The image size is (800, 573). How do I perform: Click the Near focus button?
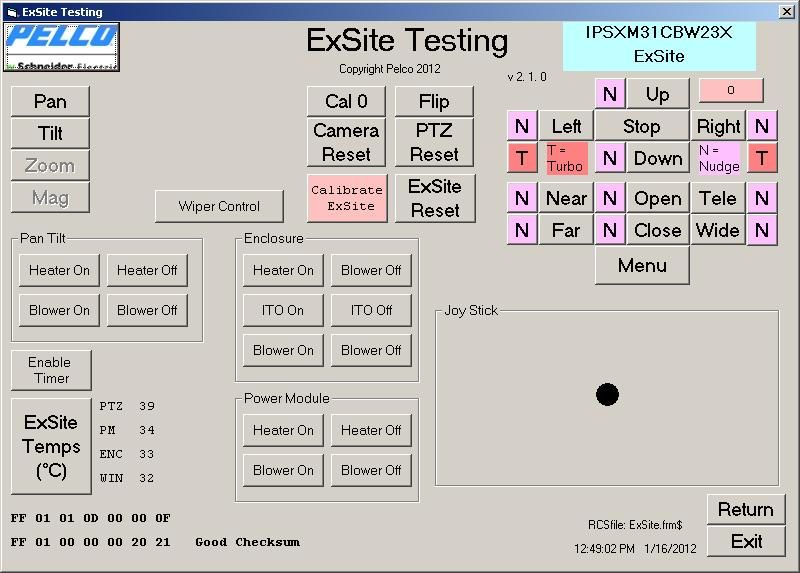point(566,198)
